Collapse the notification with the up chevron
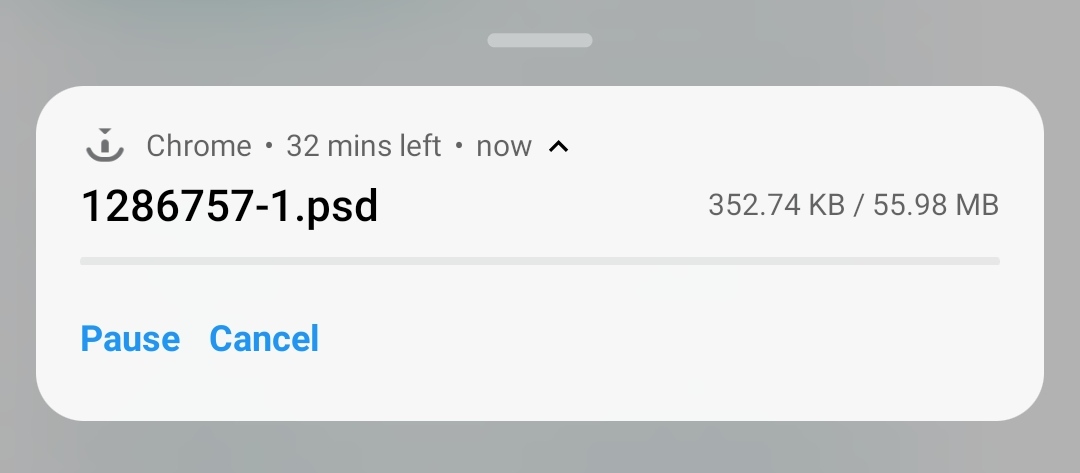The height and width of the screenshot is (473, 1080). (x=559, y=146)
